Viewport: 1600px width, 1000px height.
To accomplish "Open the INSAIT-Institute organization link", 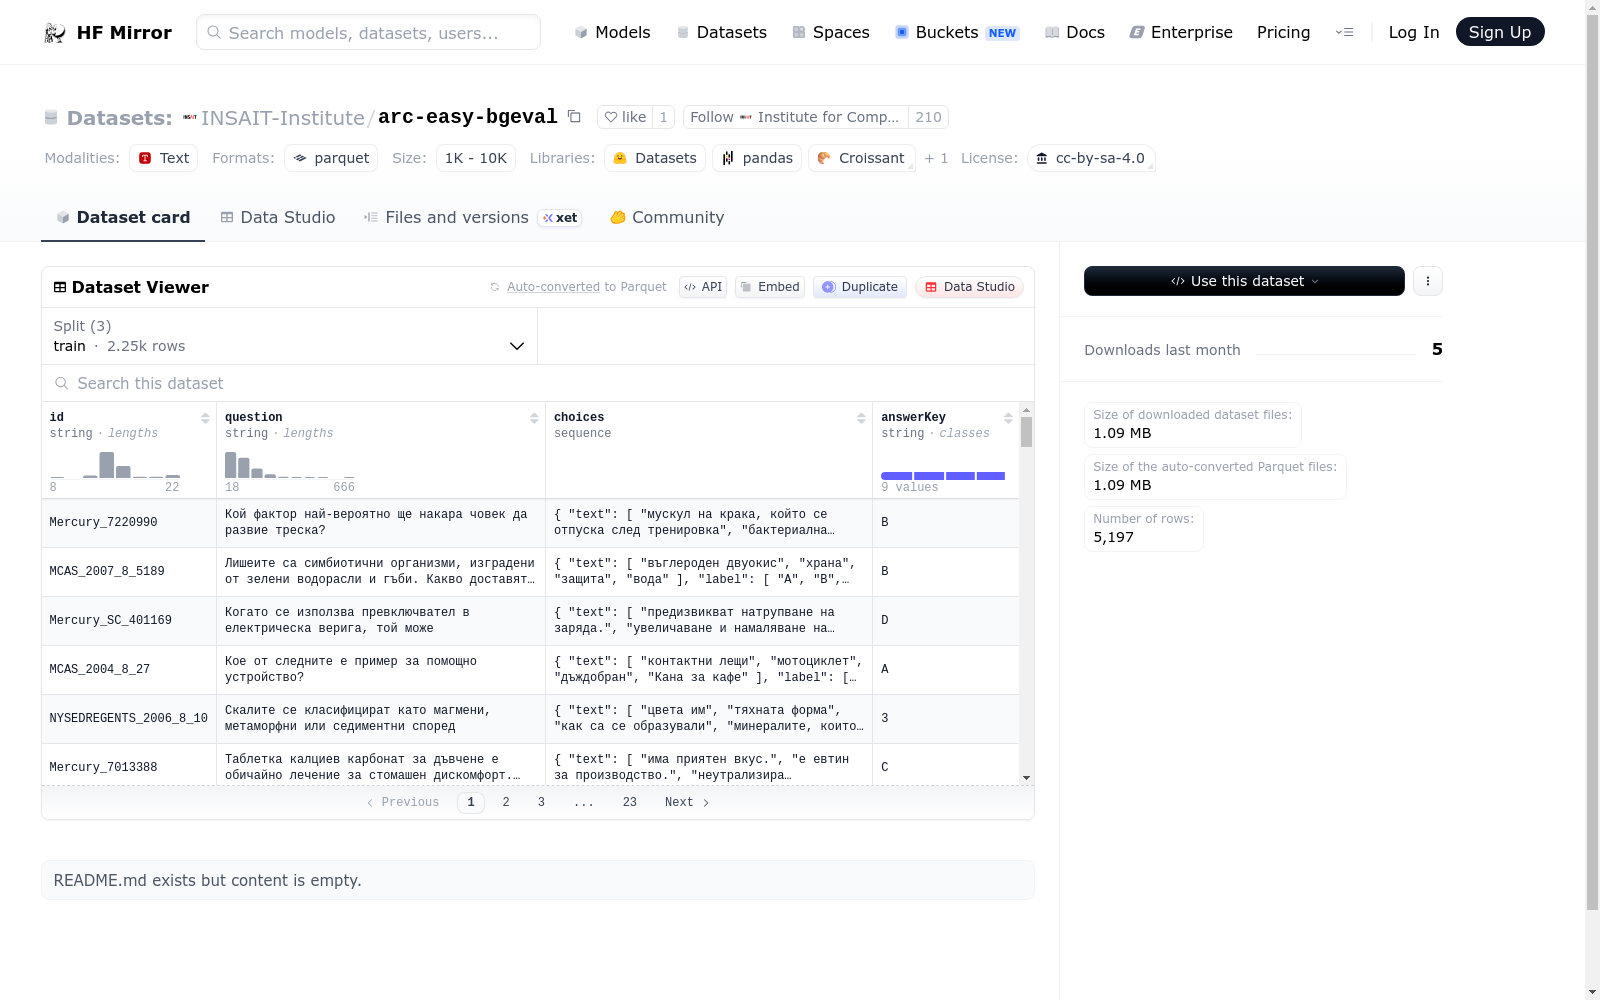I will (283, 118).
